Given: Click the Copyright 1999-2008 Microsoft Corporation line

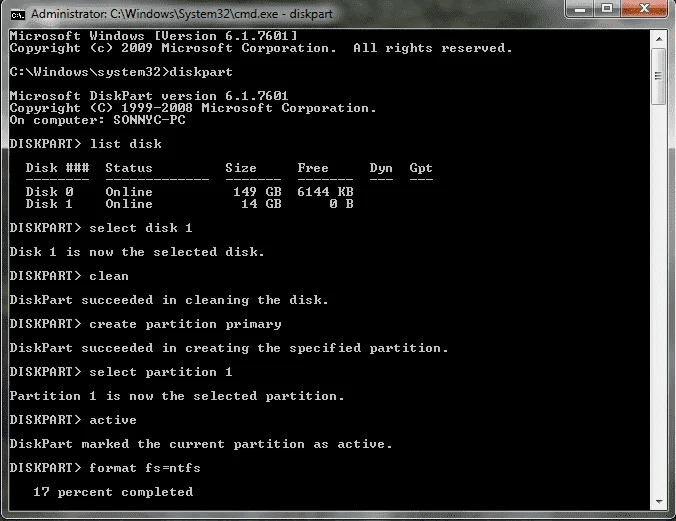Looking at the screenshot, I should pyautogui.click(x=193, y=108).
